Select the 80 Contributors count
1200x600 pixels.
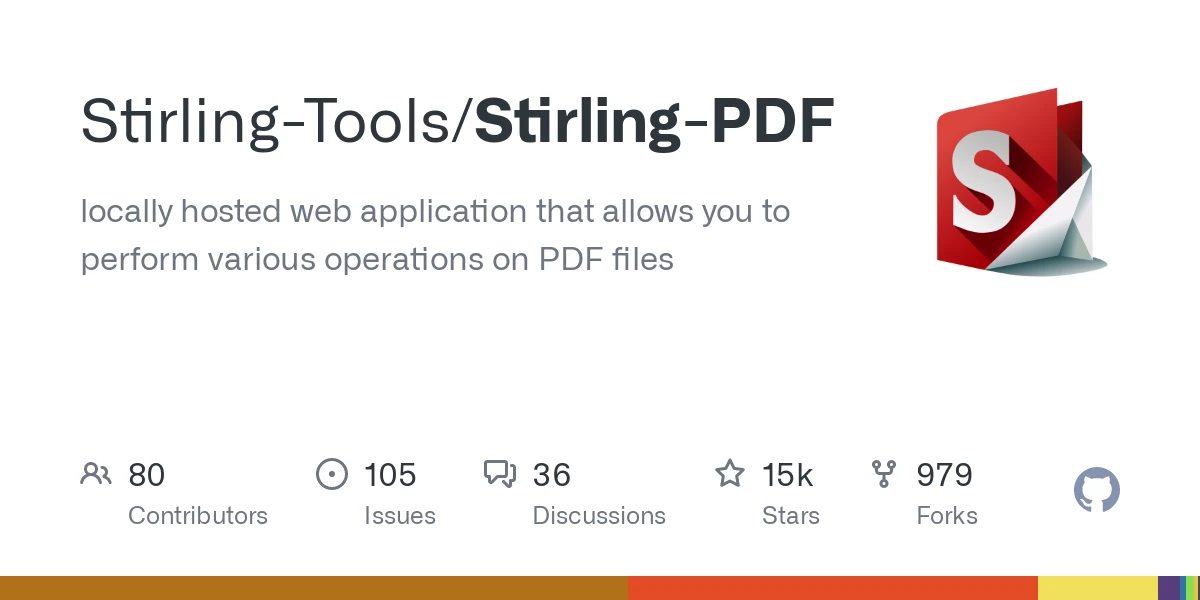147,475
